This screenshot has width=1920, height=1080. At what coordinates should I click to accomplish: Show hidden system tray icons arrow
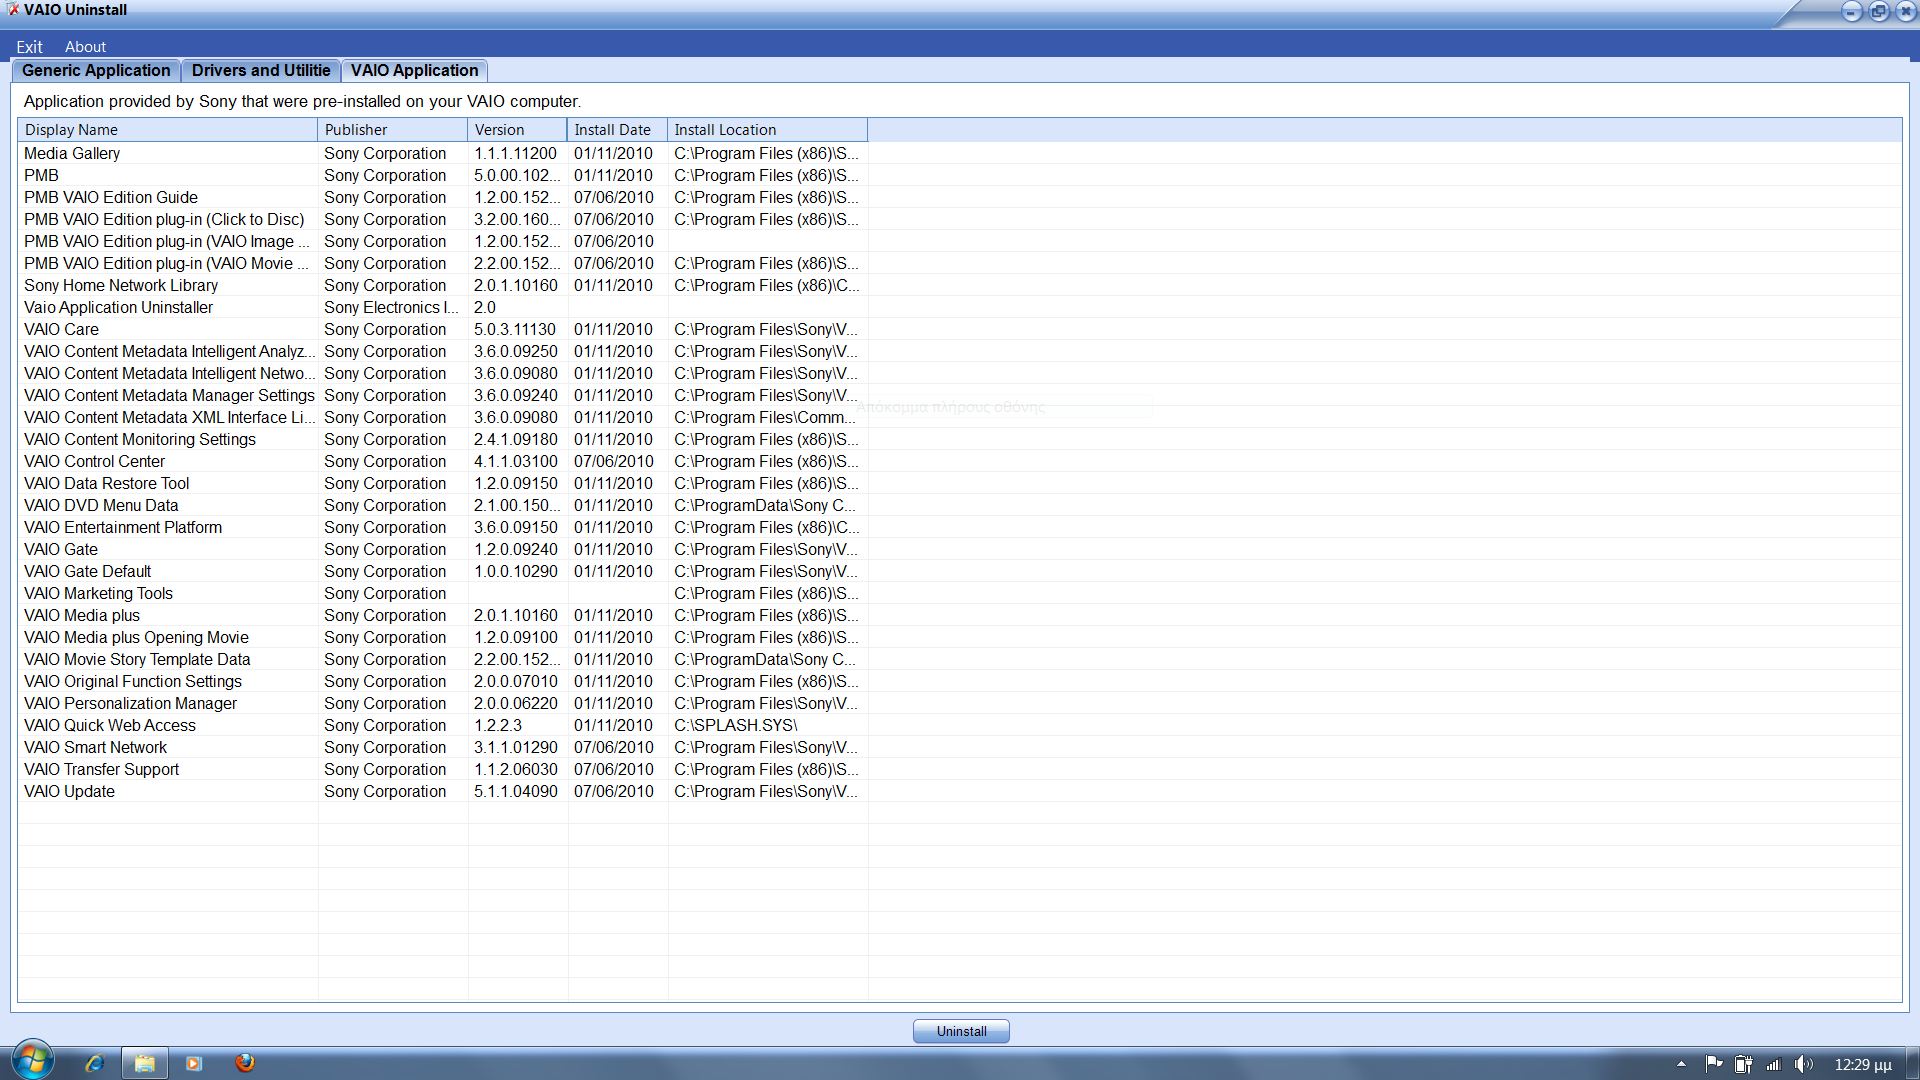tap(1681, 1064)
